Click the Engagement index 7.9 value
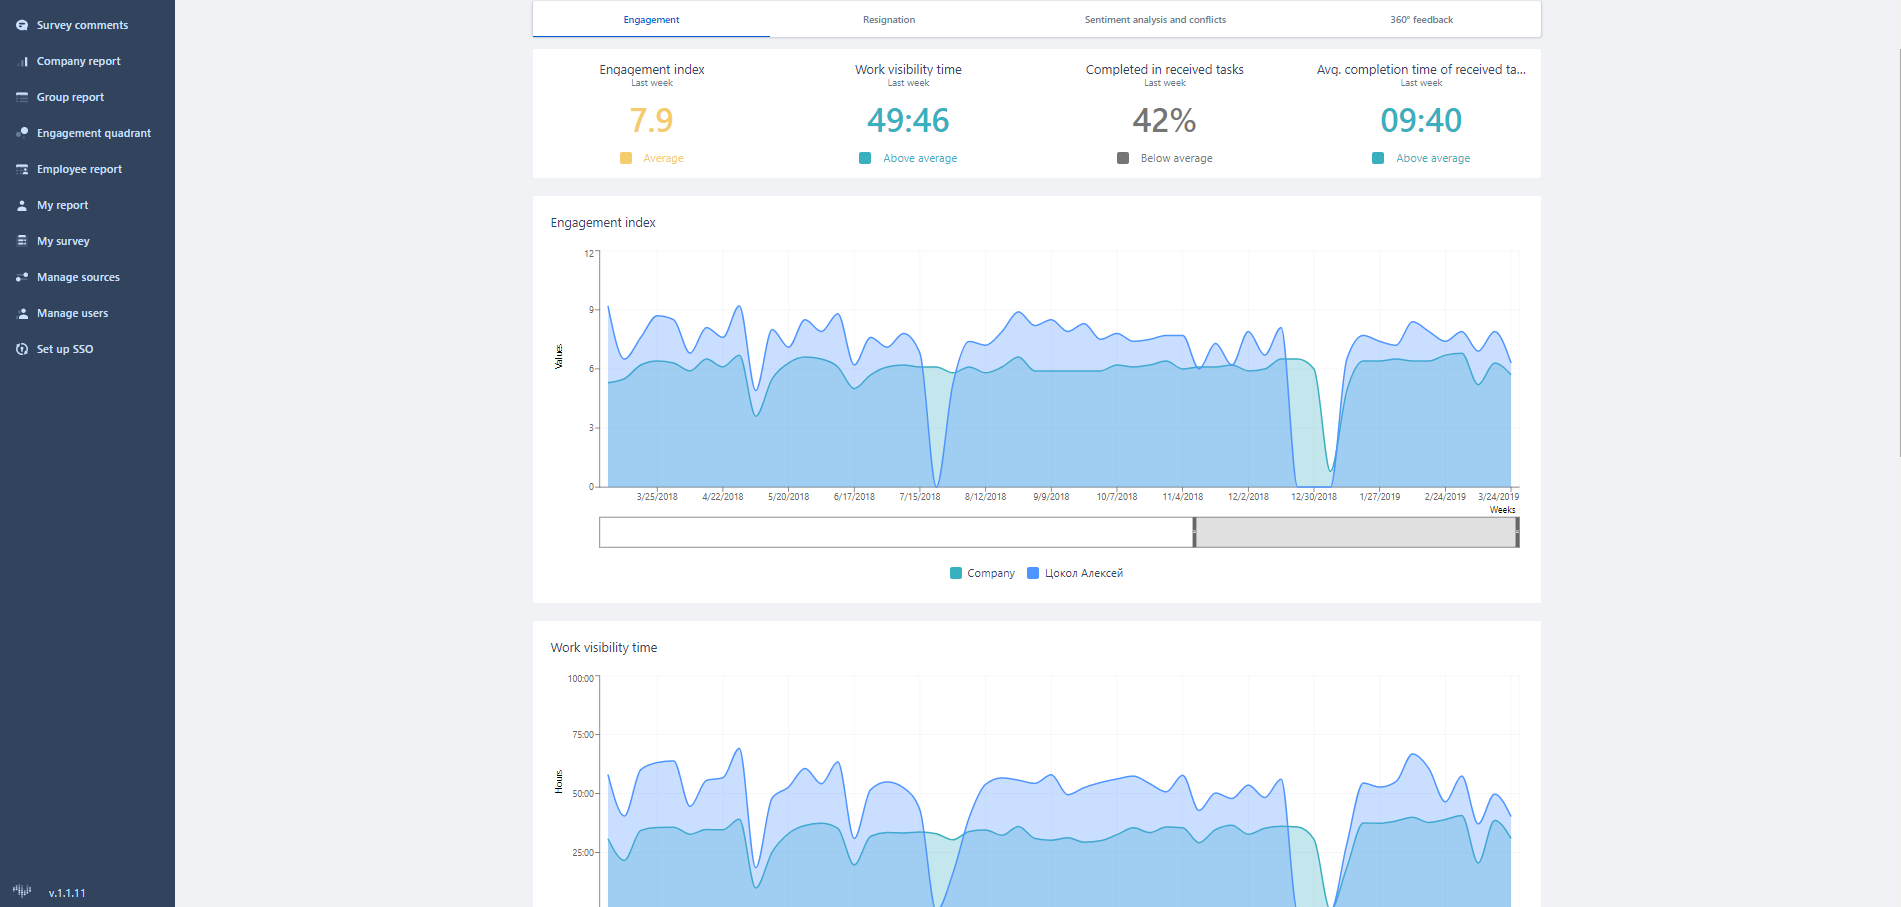The width and height of the screenshot is (1901, 907). click(651, 121)
